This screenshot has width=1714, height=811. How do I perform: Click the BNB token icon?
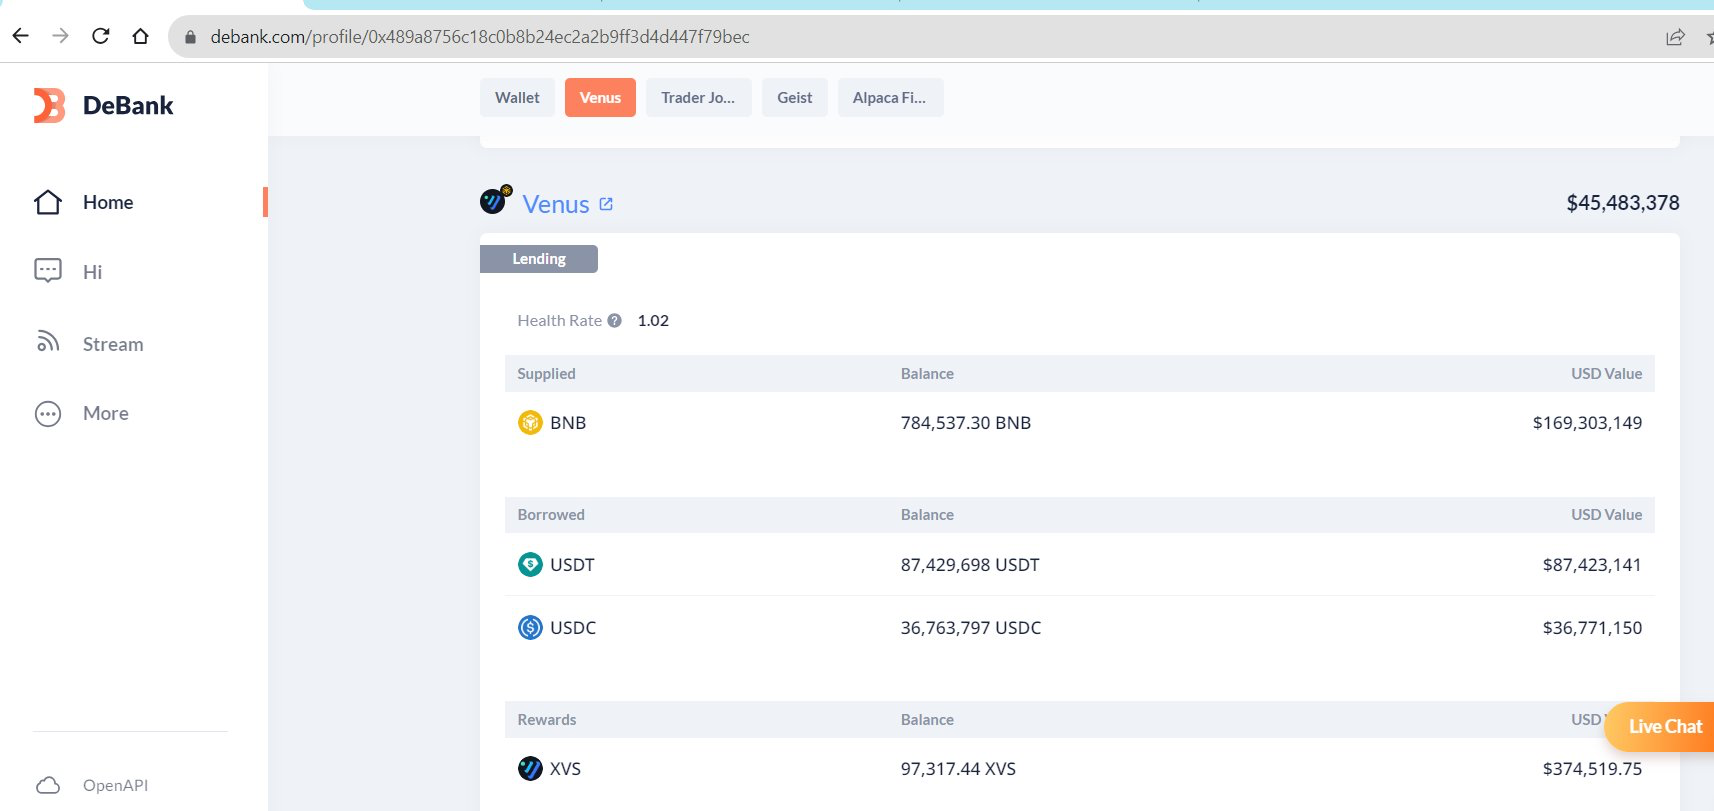click(530, 423)
